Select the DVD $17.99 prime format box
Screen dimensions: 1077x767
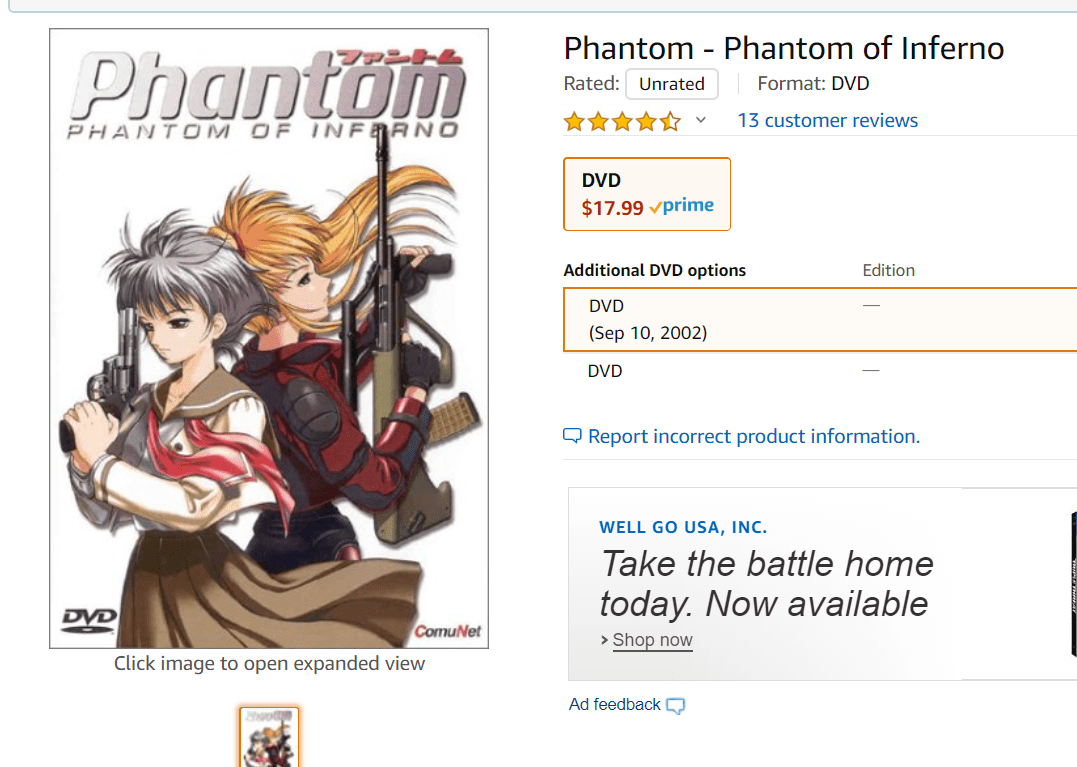(647, 194)
